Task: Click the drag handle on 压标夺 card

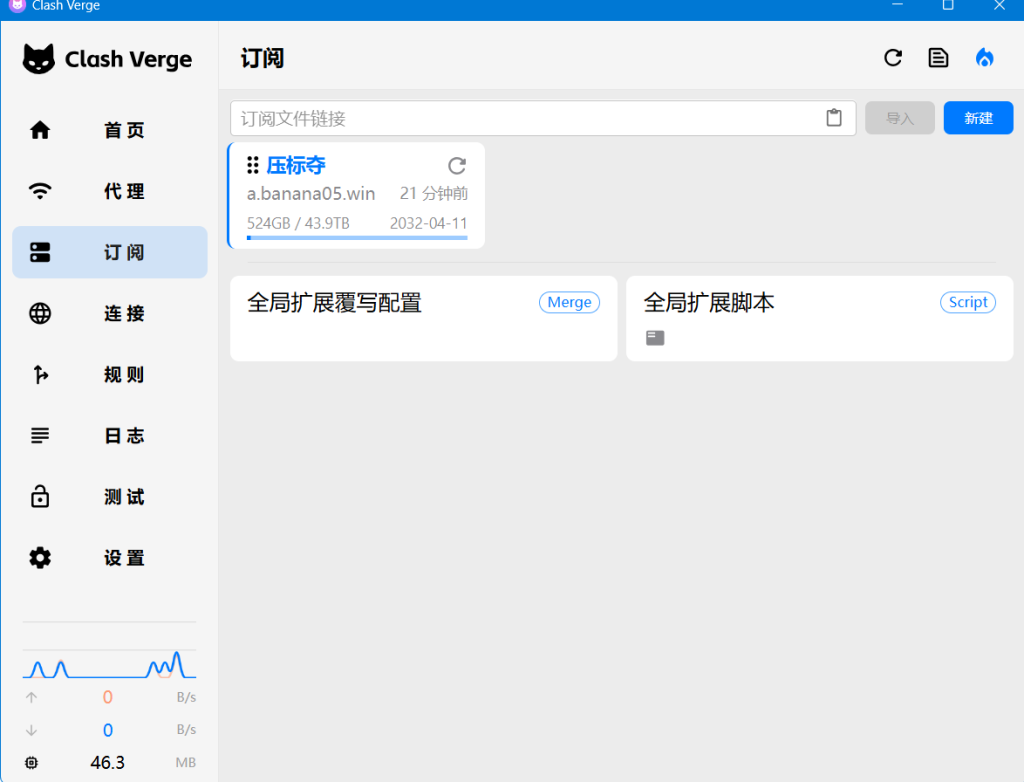Action: click(x=253, y=165)
